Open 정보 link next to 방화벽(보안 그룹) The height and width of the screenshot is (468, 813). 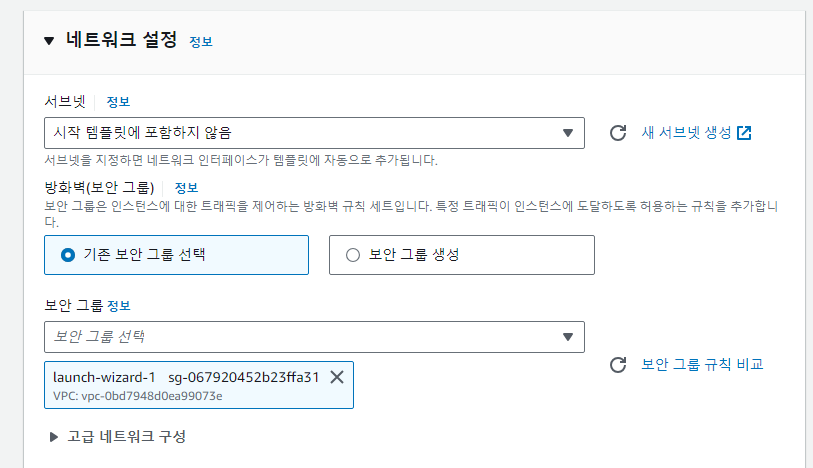[186, 188]
